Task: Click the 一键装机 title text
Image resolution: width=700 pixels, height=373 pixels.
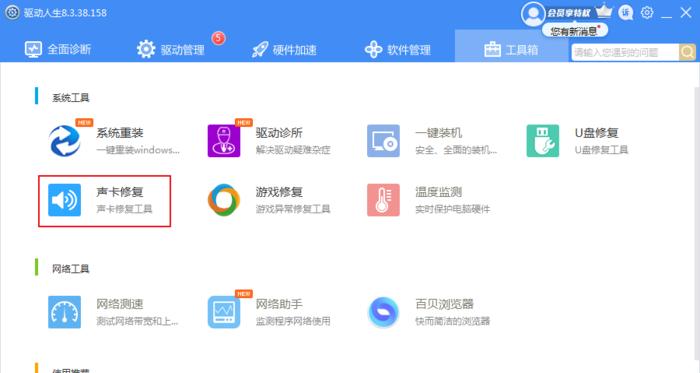Action: (438, 133)
